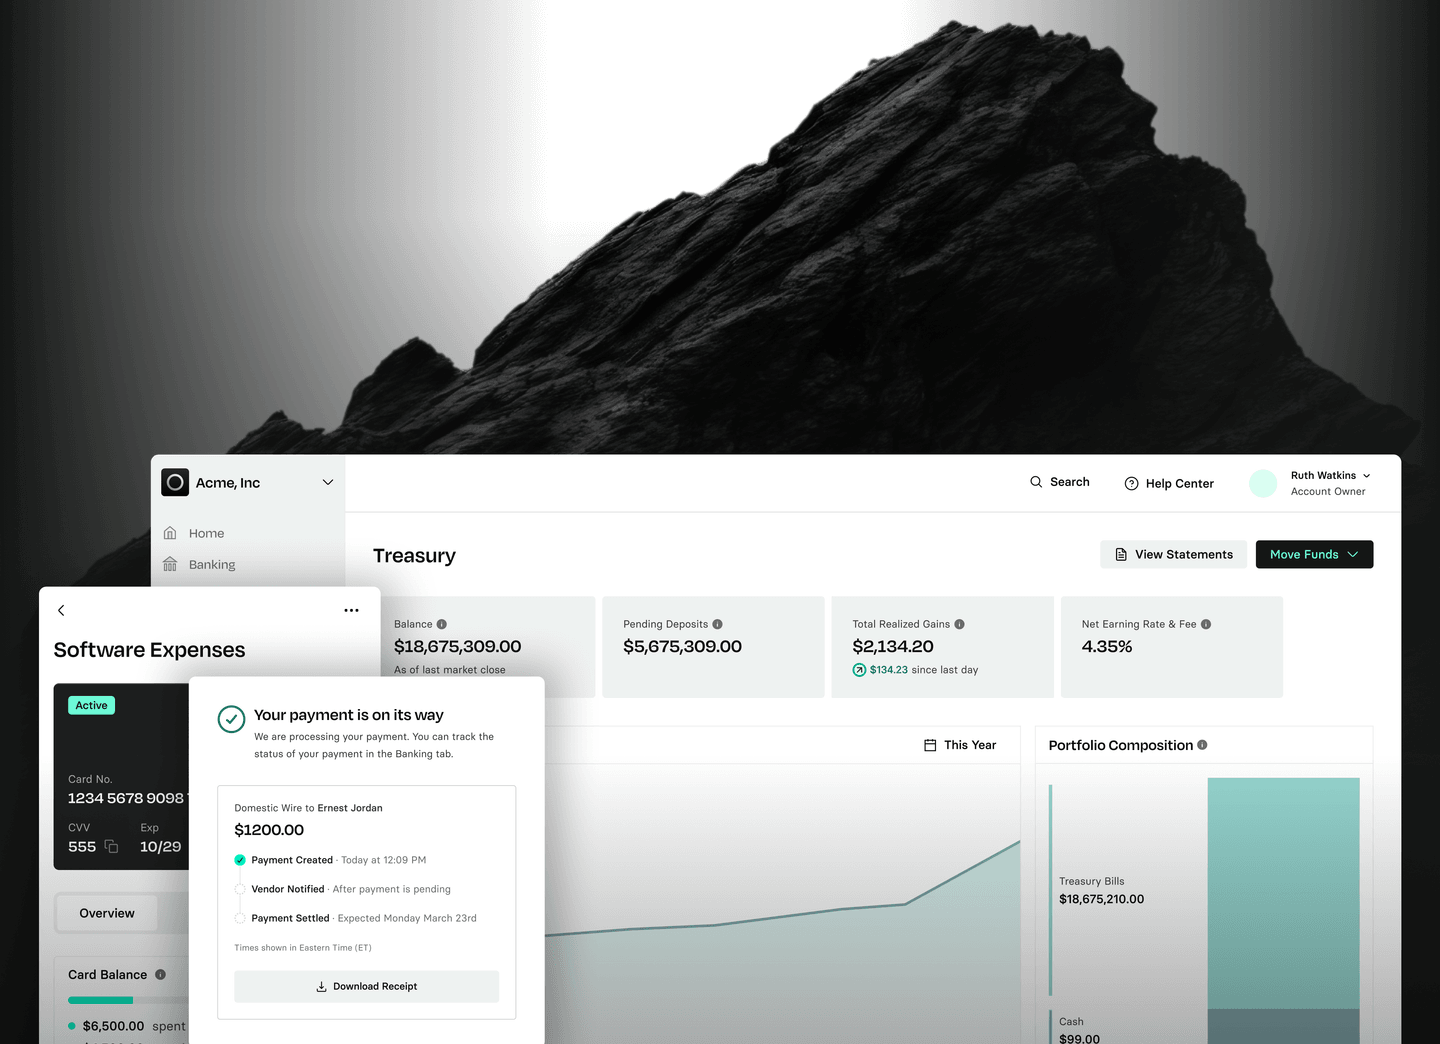Click the Card Balance spending progress bar
The width and height of the screenshot is (1440, 1044).
coord(100,1000)
